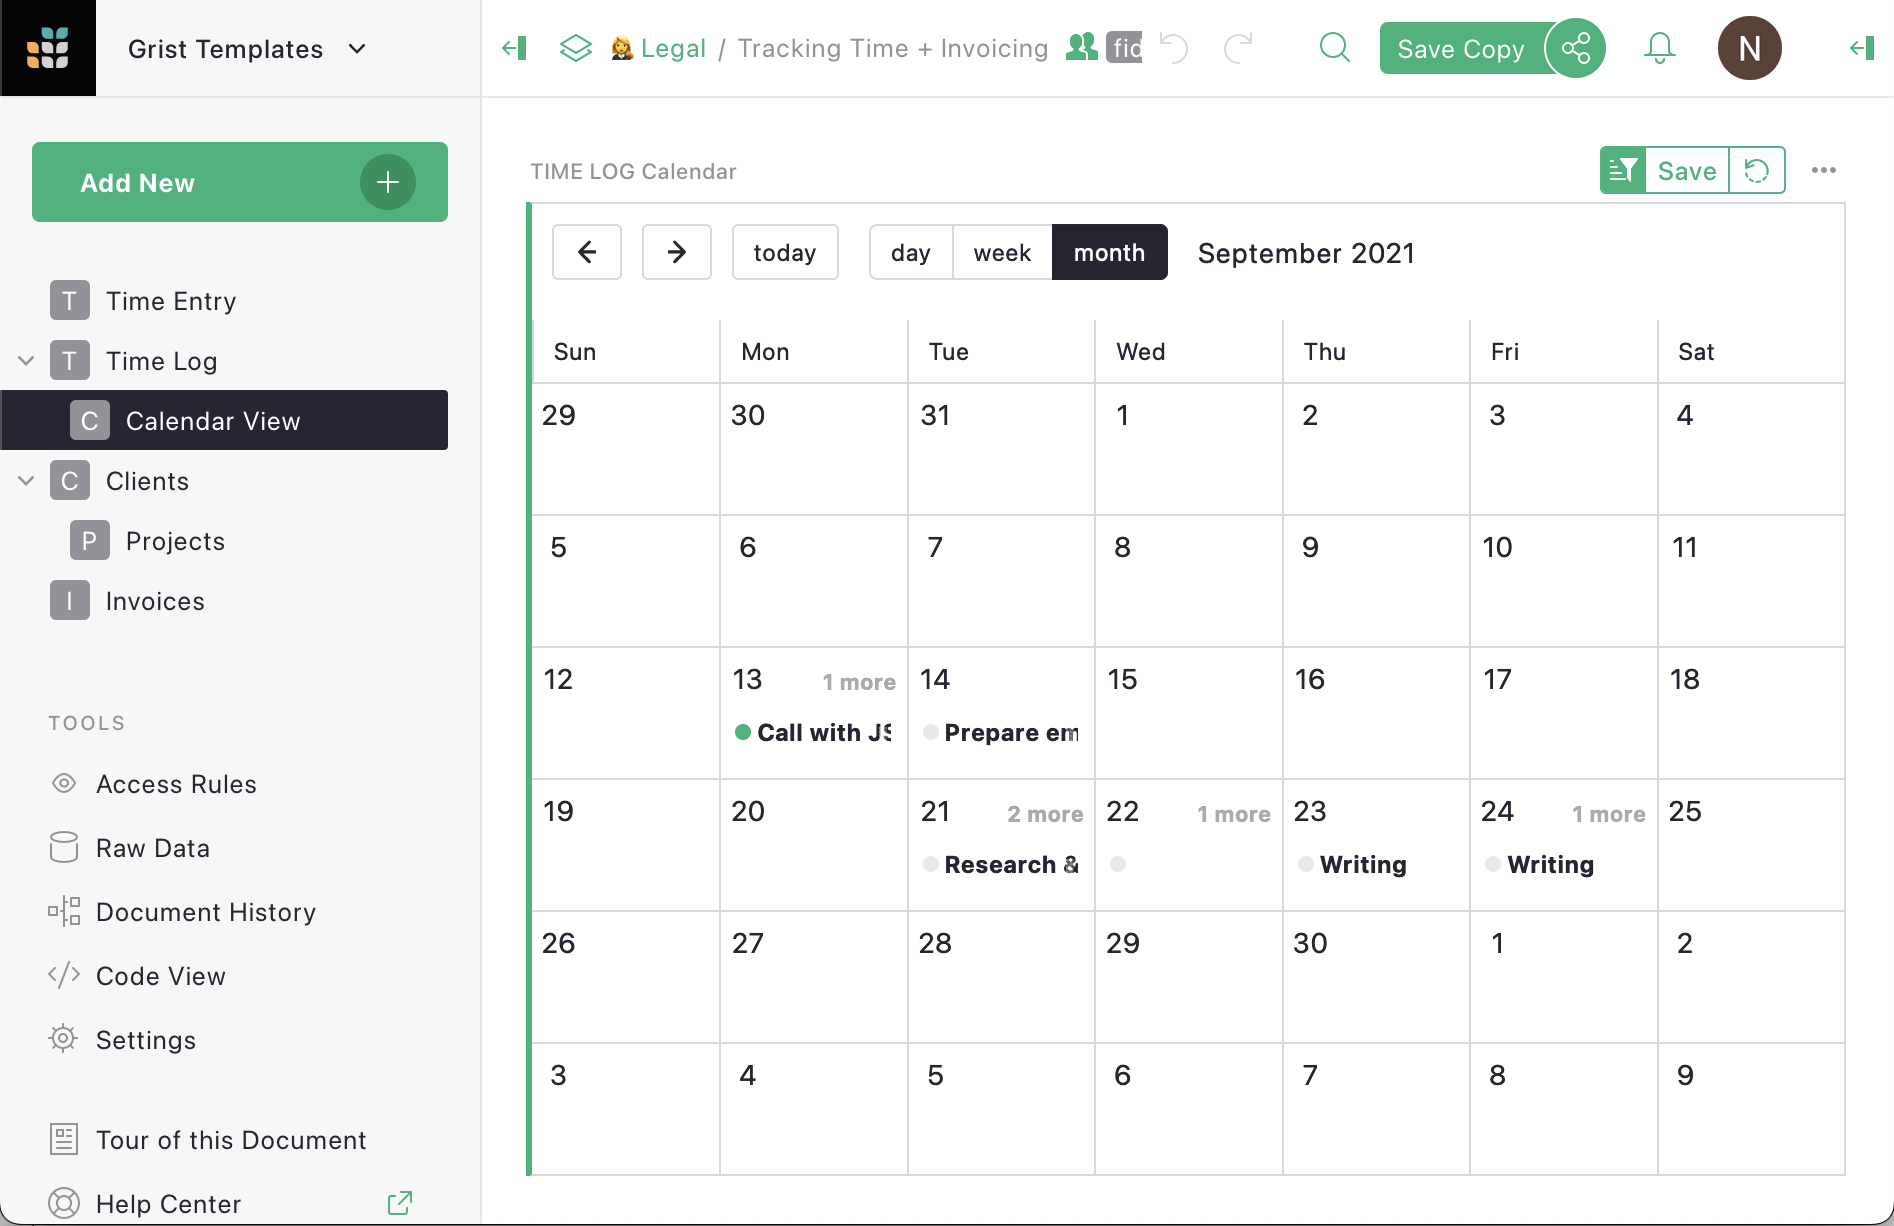Open the share options icon beside Save Copy
The height and width of the screenshot is (1226, 1894).
1575,47
